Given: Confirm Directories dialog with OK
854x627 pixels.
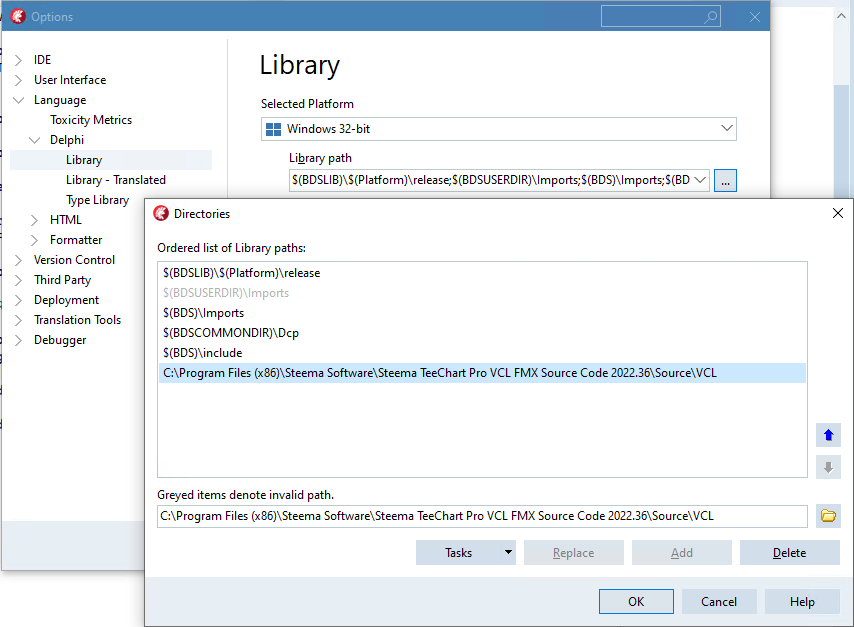Looking at the screenshot, I should pyautogui.click(x=636, y=601).
